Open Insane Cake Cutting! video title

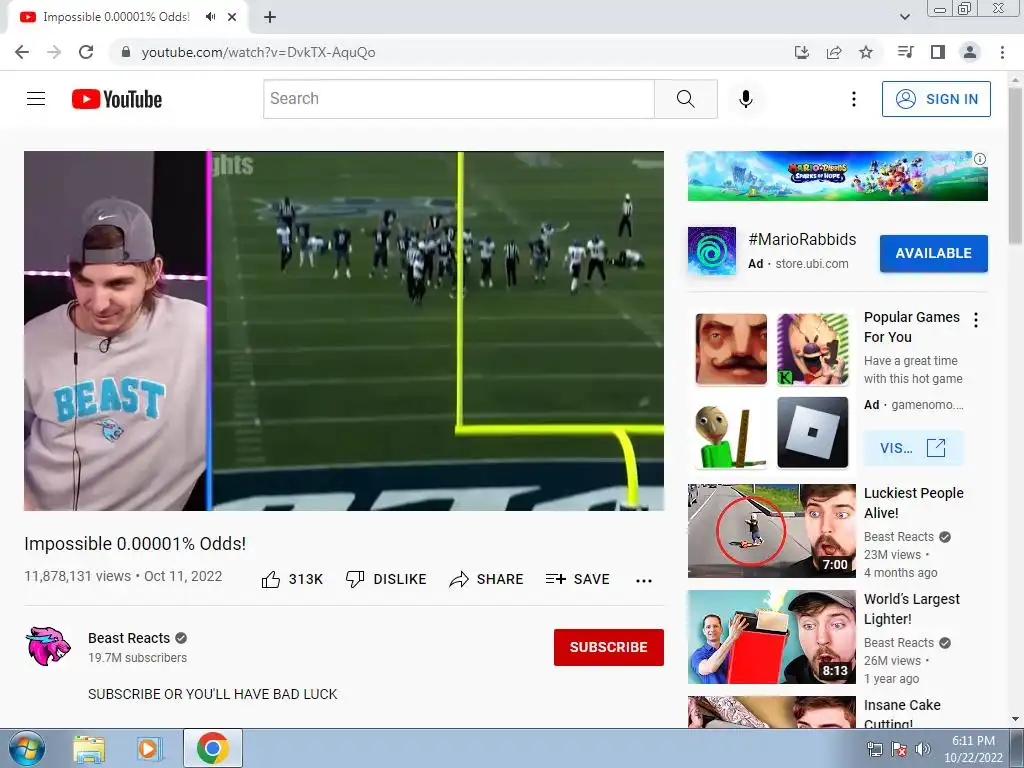902,713
